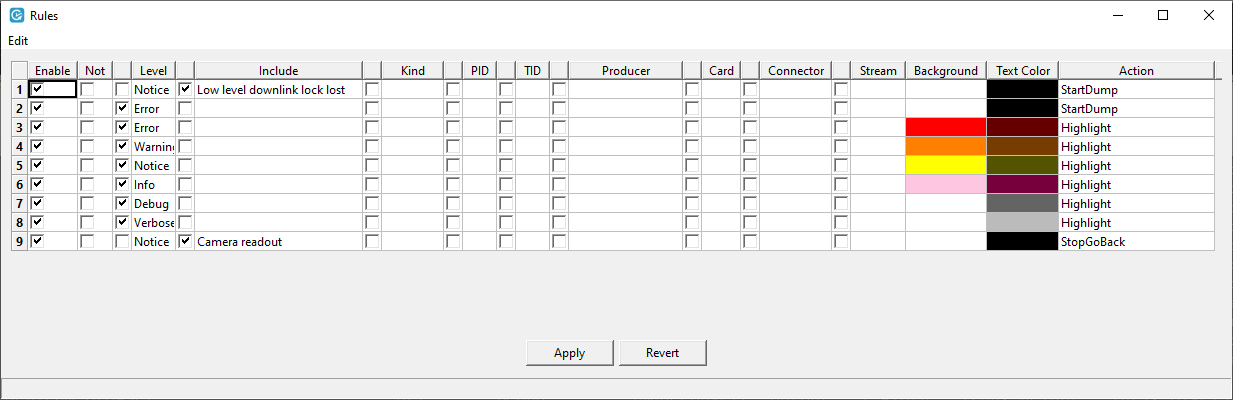Toggle Level checkbox in row 3
This screenshot has height=400, width=1233.
tap(122, 128)
